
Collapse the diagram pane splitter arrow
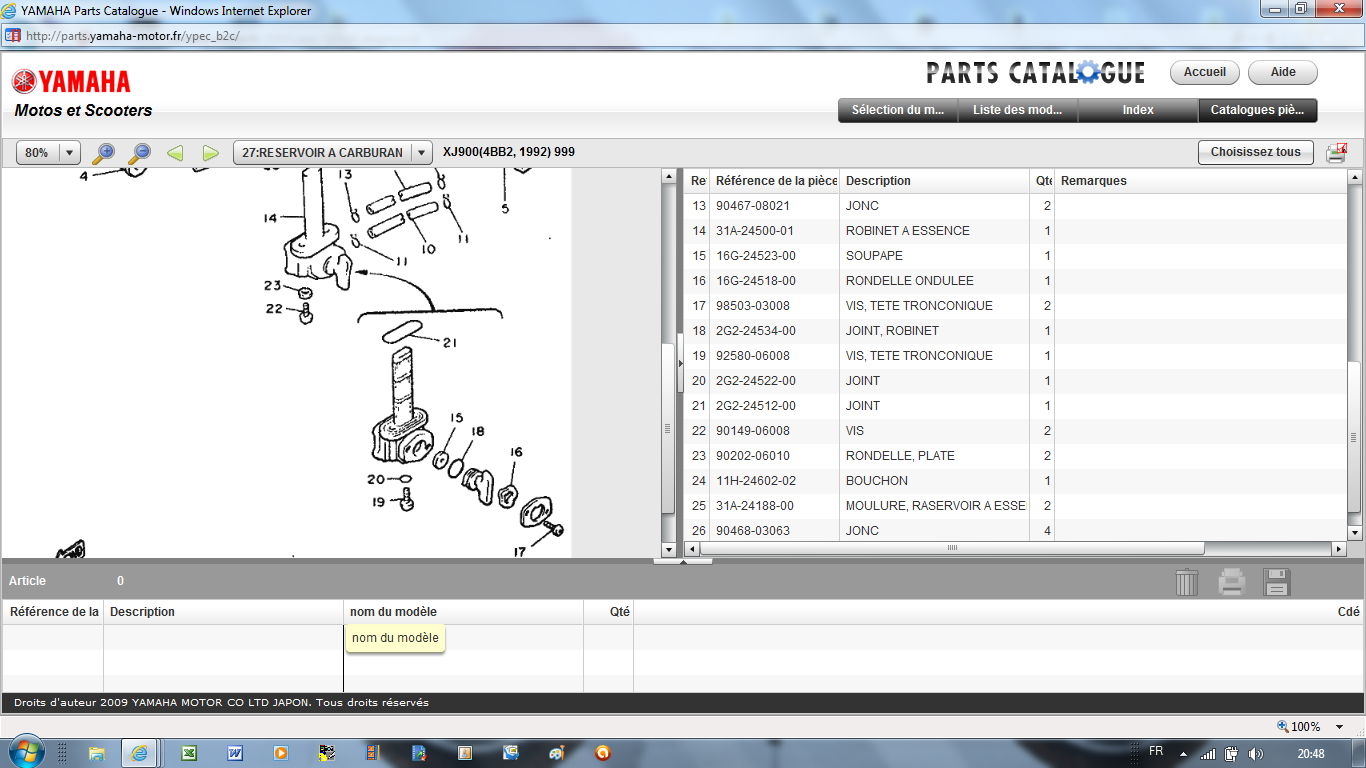tap(681, 363)
